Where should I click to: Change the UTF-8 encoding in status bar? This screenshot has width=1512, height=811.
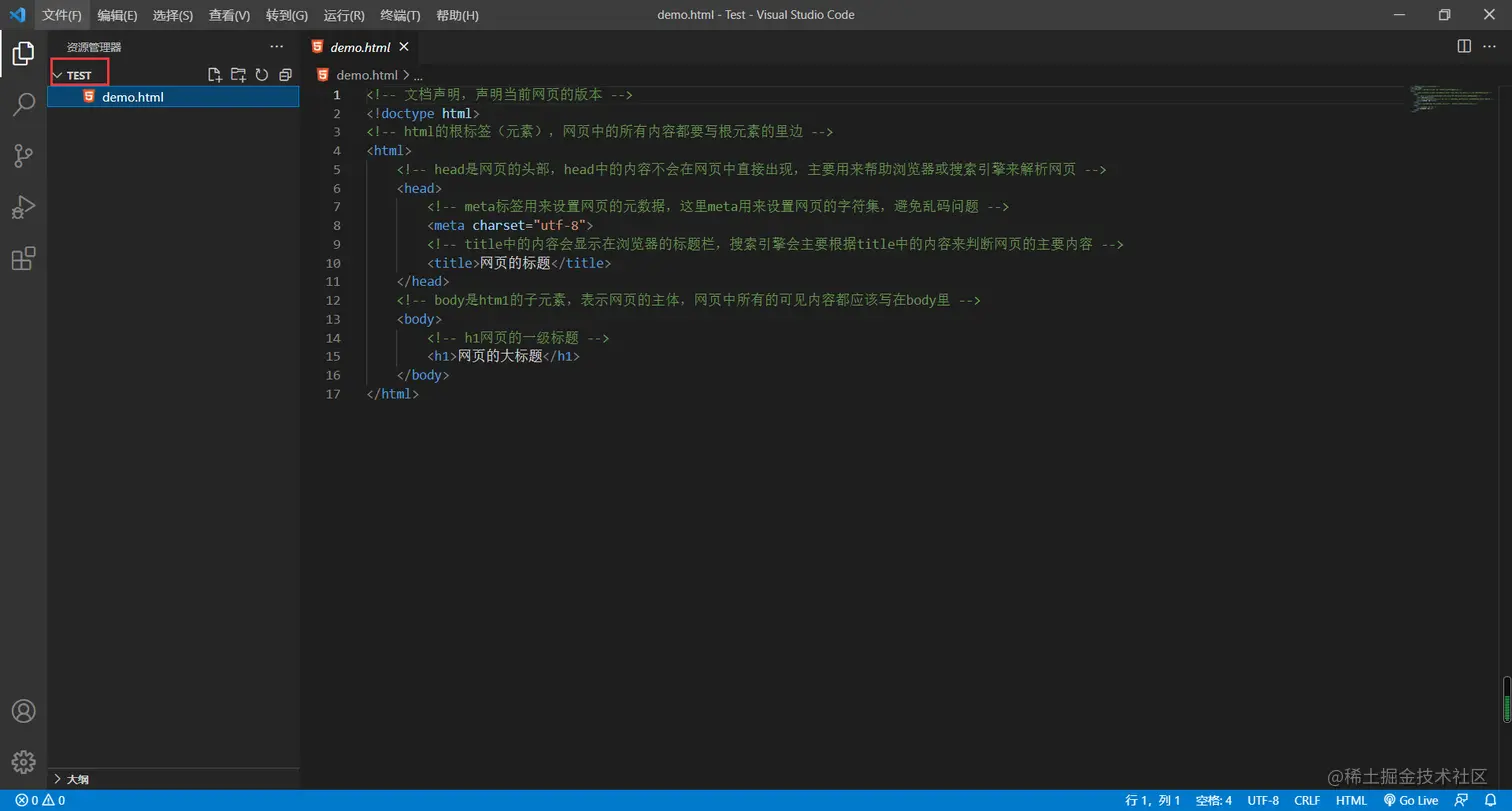pyautogui.click(x=1262, y=800)
